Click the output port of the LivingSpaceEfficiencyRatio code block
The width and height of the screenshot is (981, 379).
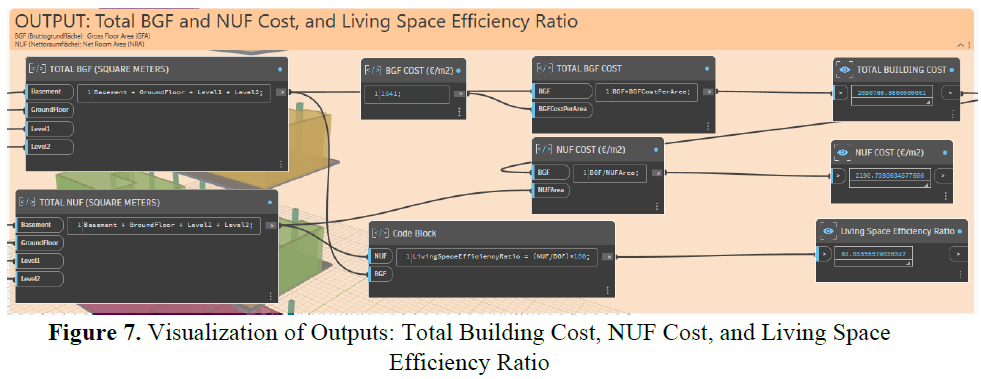coord(606,256)
